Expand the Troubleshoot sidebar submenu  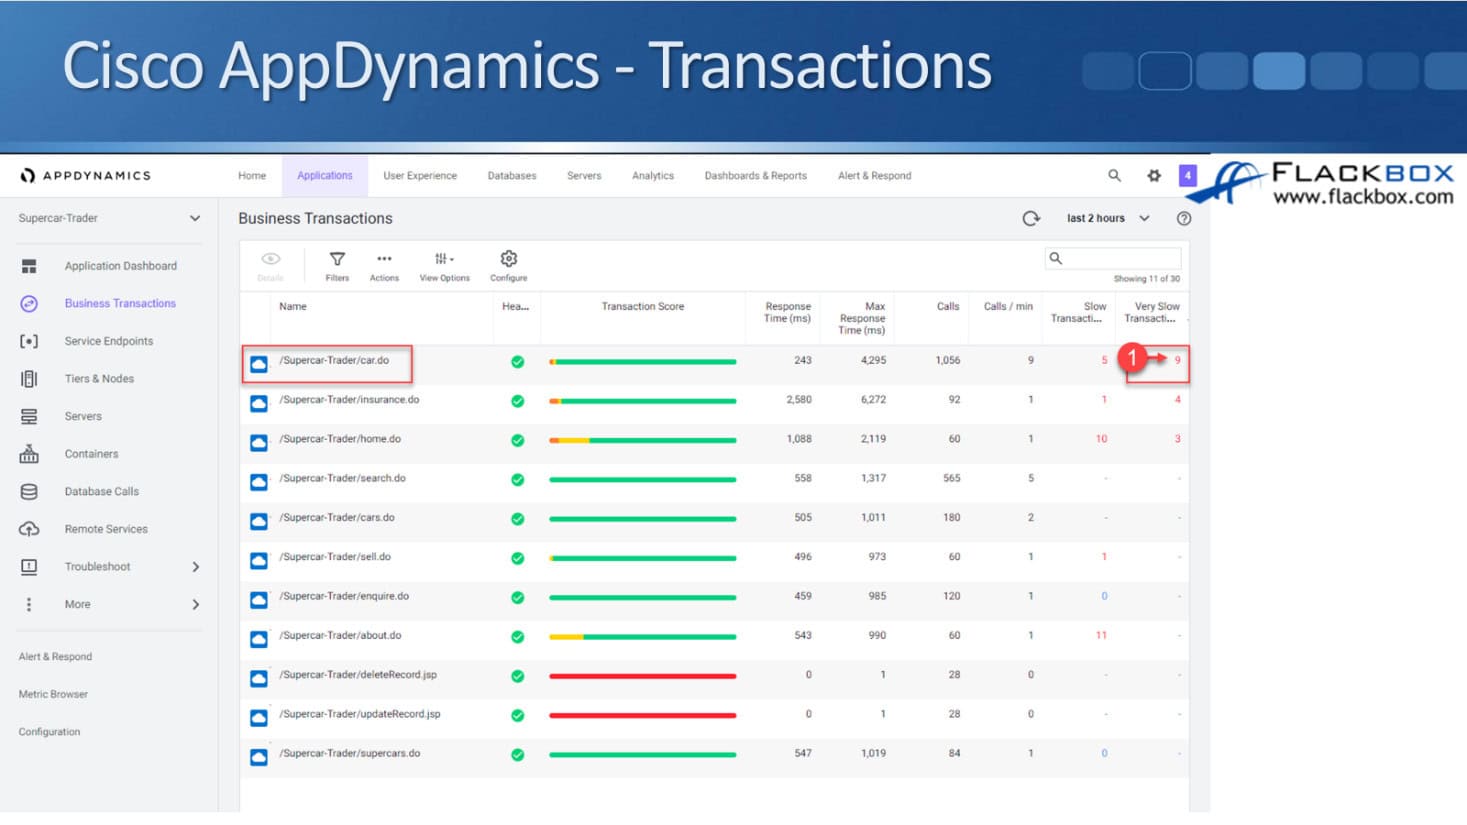195,567
